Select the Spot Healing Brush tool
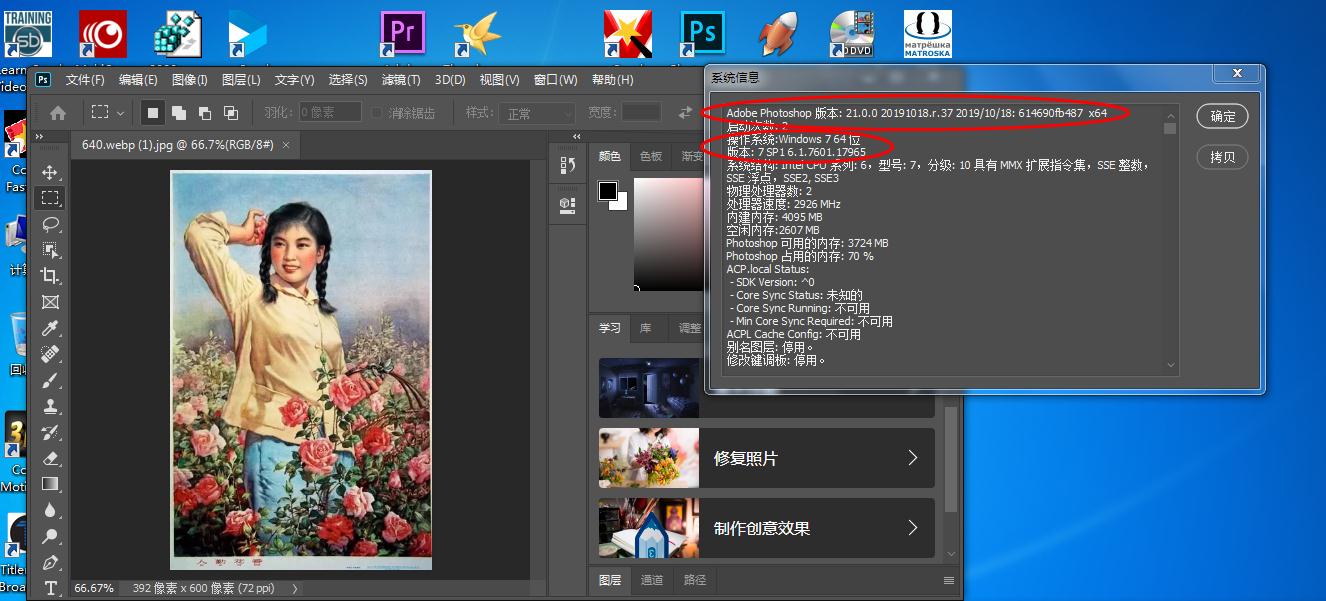Viewport: 1326px width, 601px height. [x=50, y=354]
